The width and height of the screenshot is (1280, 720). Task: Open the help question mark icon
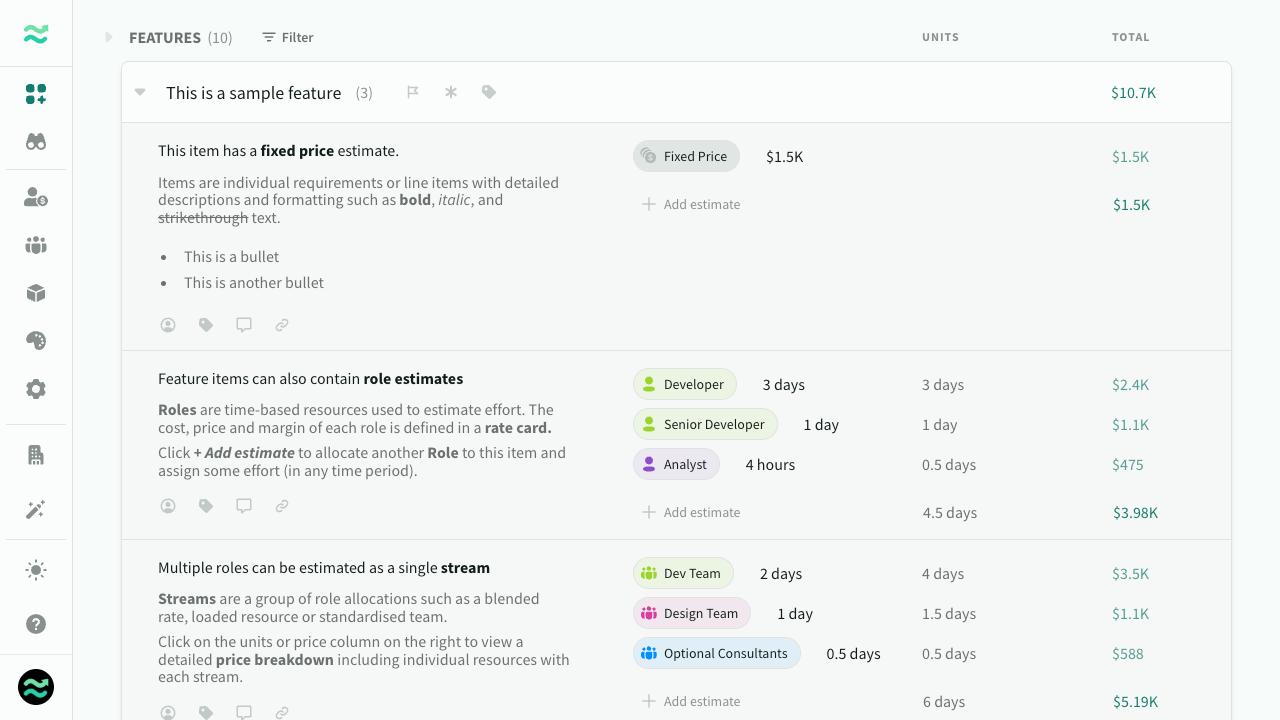point(36,624)
